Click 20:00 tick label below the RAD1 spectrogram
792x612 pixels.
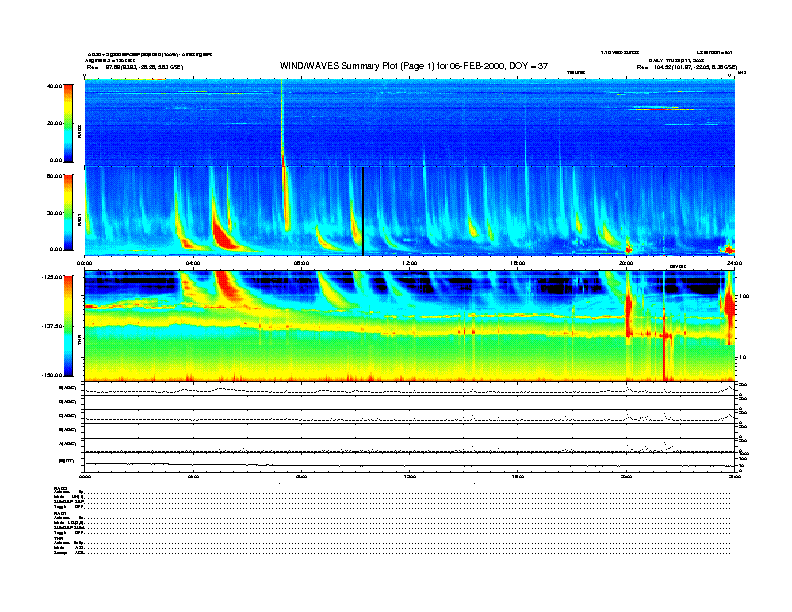click(x=626, y=263)
